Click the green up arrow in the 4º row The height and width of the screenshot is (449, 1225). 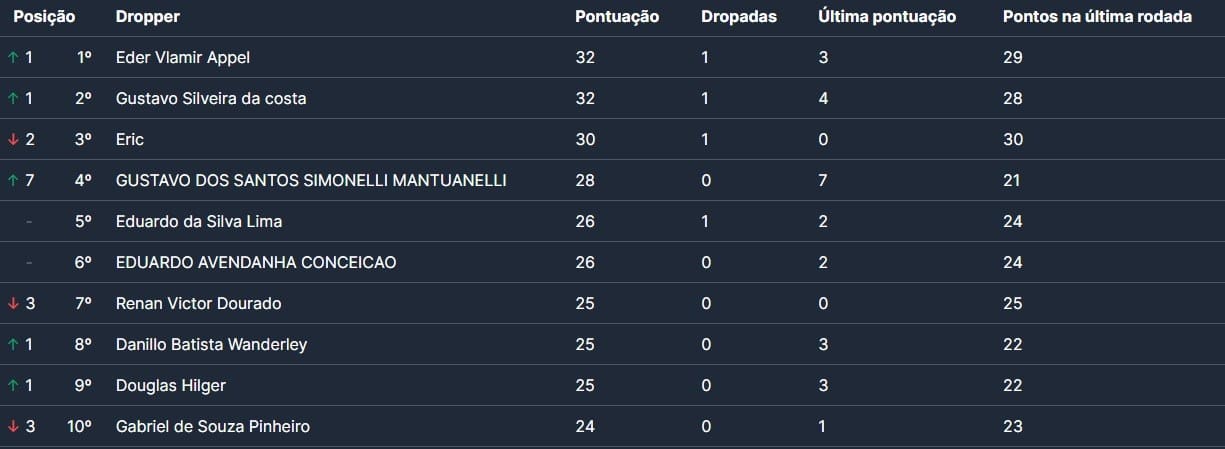[x=13, y=181]
